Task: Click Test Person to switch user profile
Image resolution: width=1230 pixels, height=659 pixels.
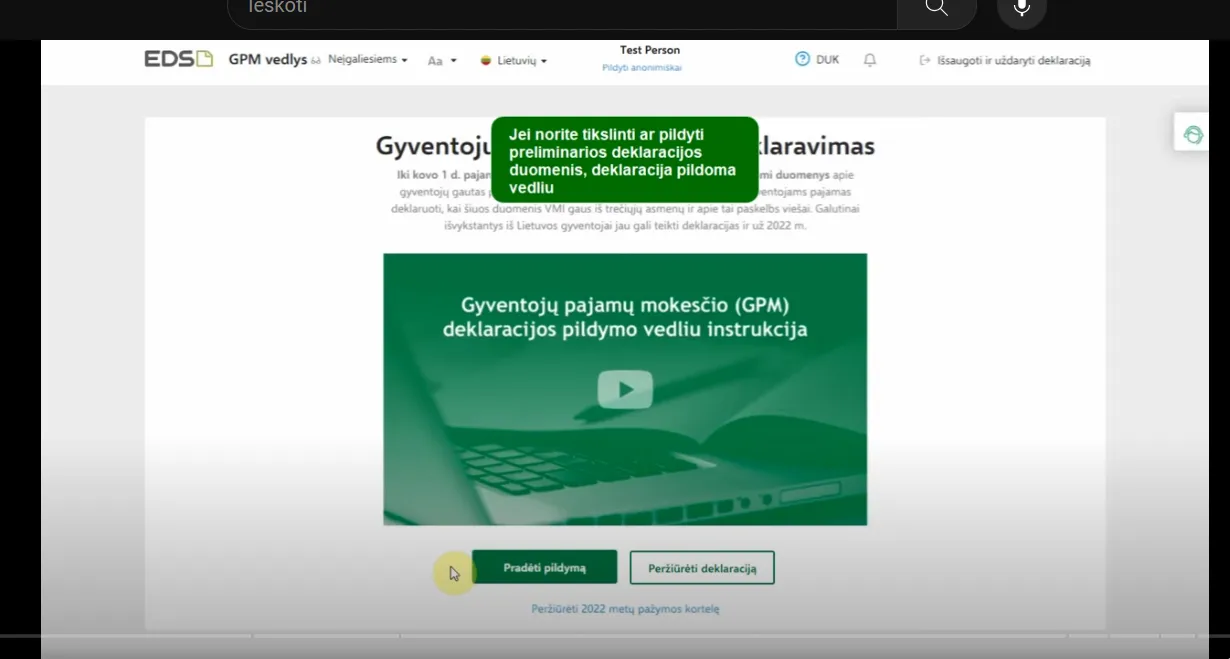Action: (x=648, y=50)
